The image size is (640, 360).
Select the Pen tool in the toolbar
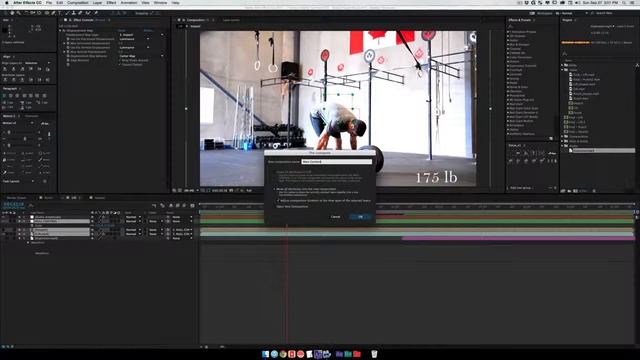click(53, 13)
